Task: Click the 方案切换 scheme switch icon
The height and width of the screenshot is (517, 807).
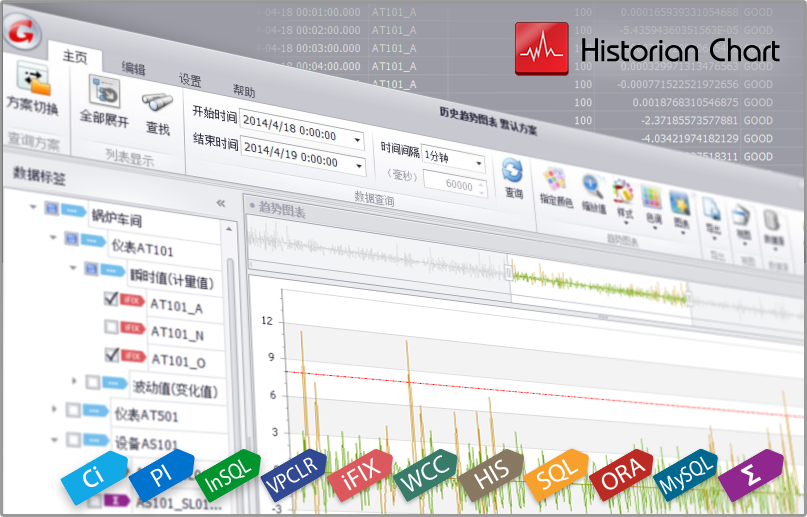Action: pyautogui.click(x=33, y=80)
